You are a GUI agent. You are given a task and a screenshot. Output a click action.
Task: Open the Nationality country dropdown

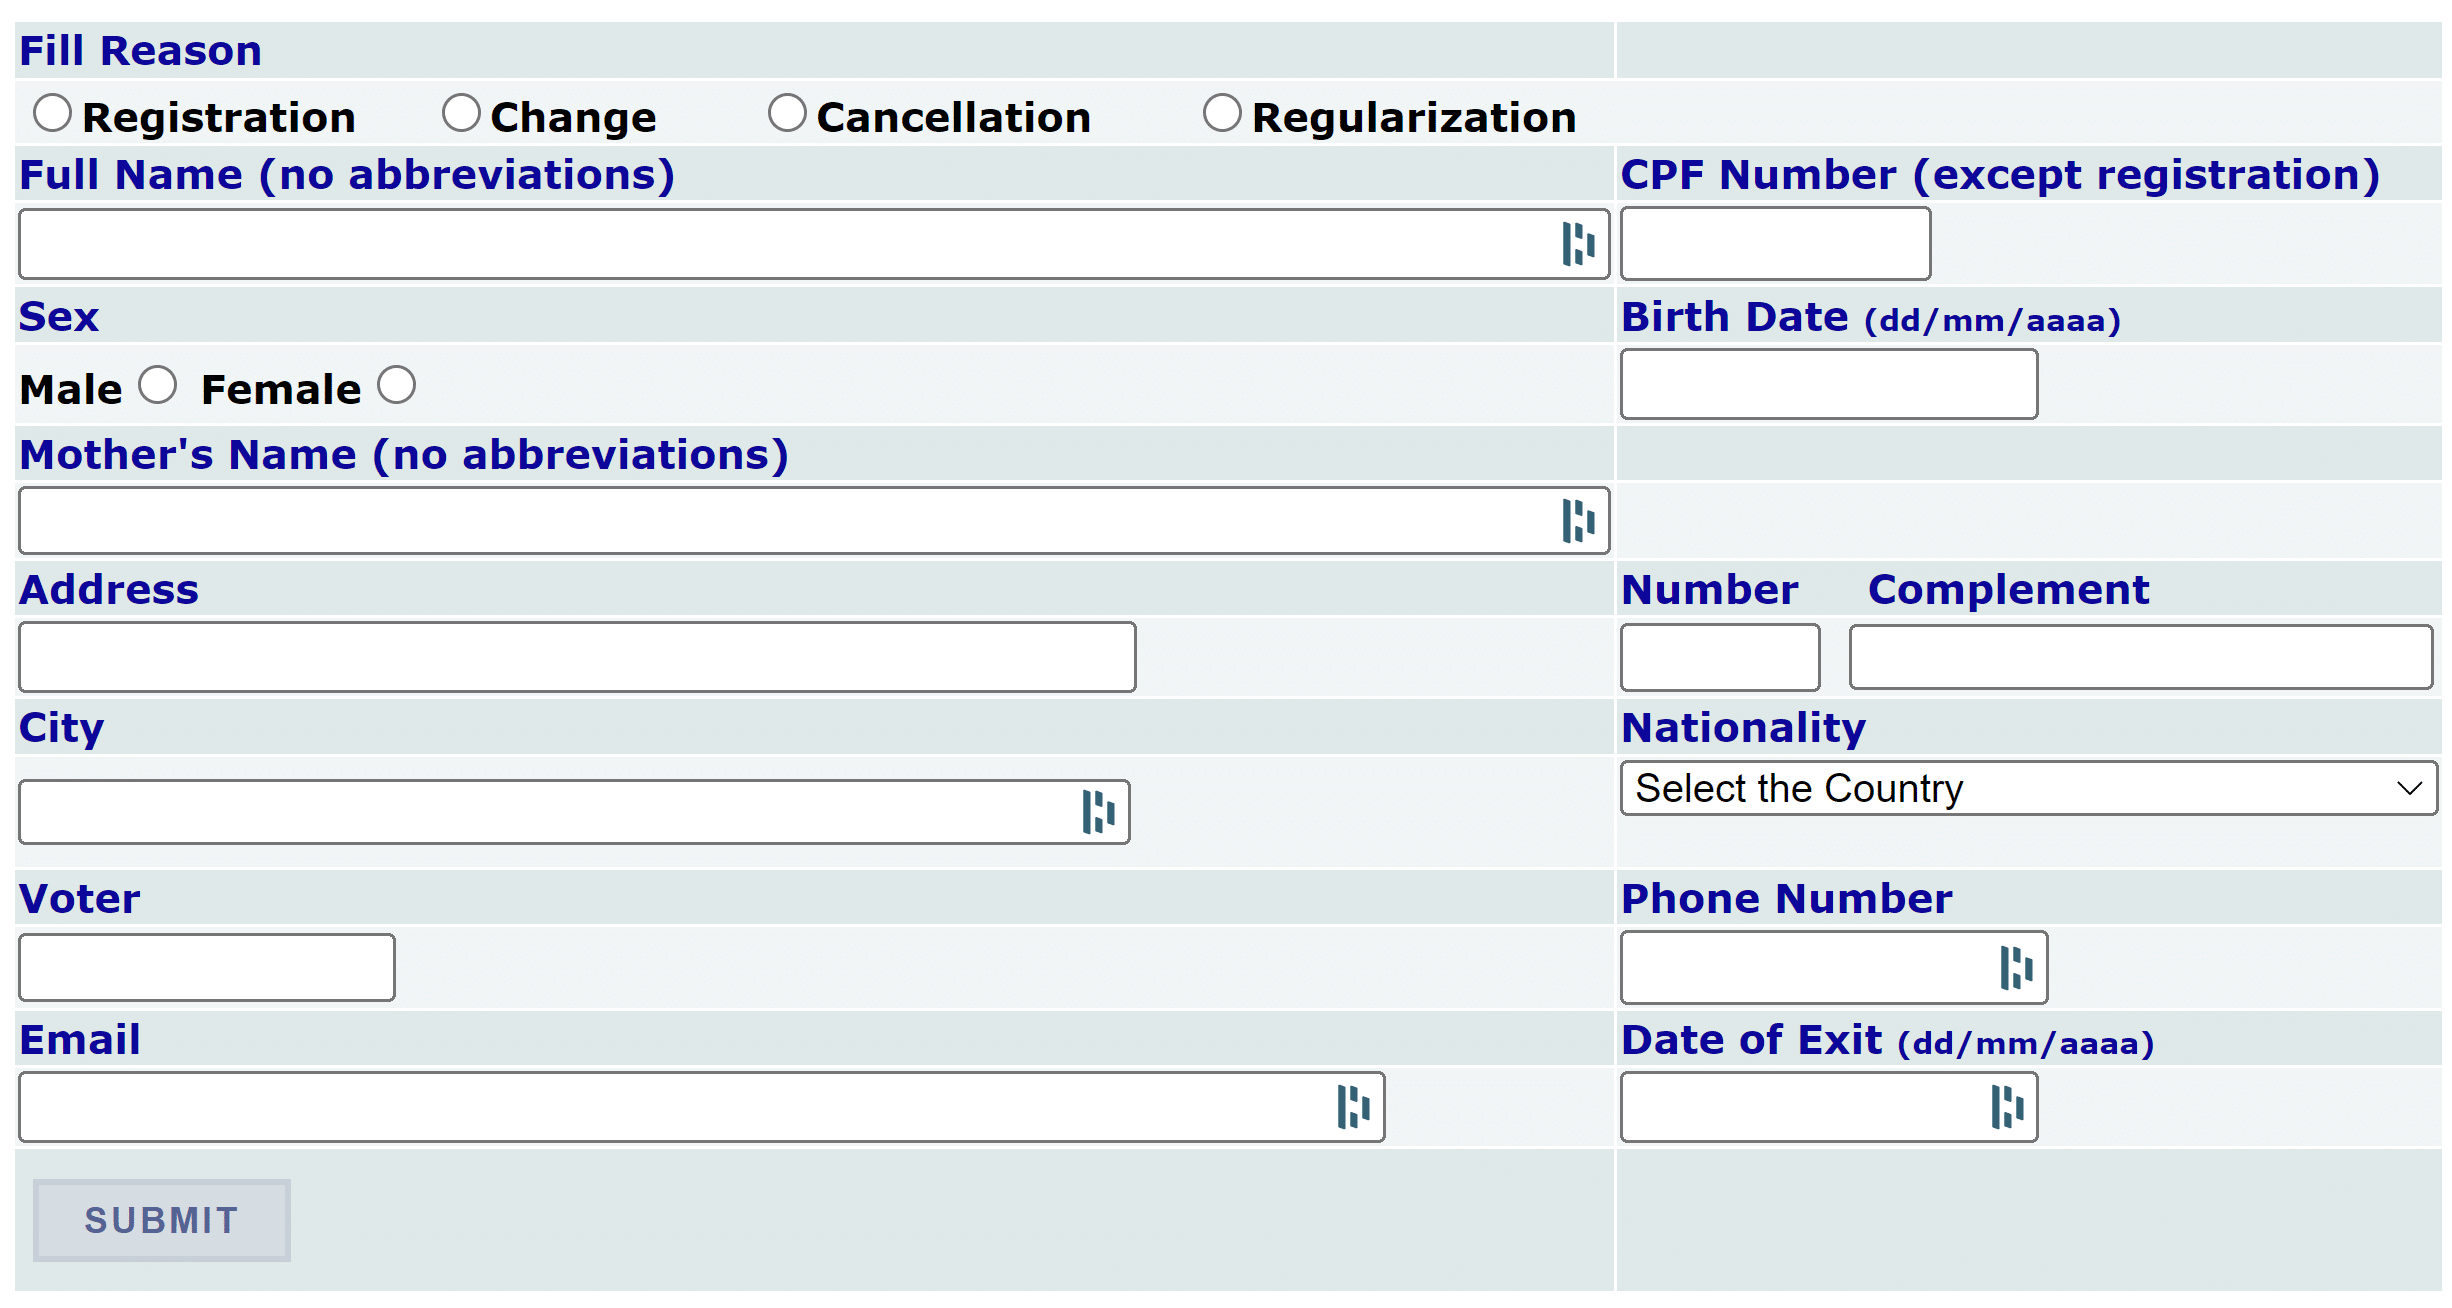[x=2028, y=789]
